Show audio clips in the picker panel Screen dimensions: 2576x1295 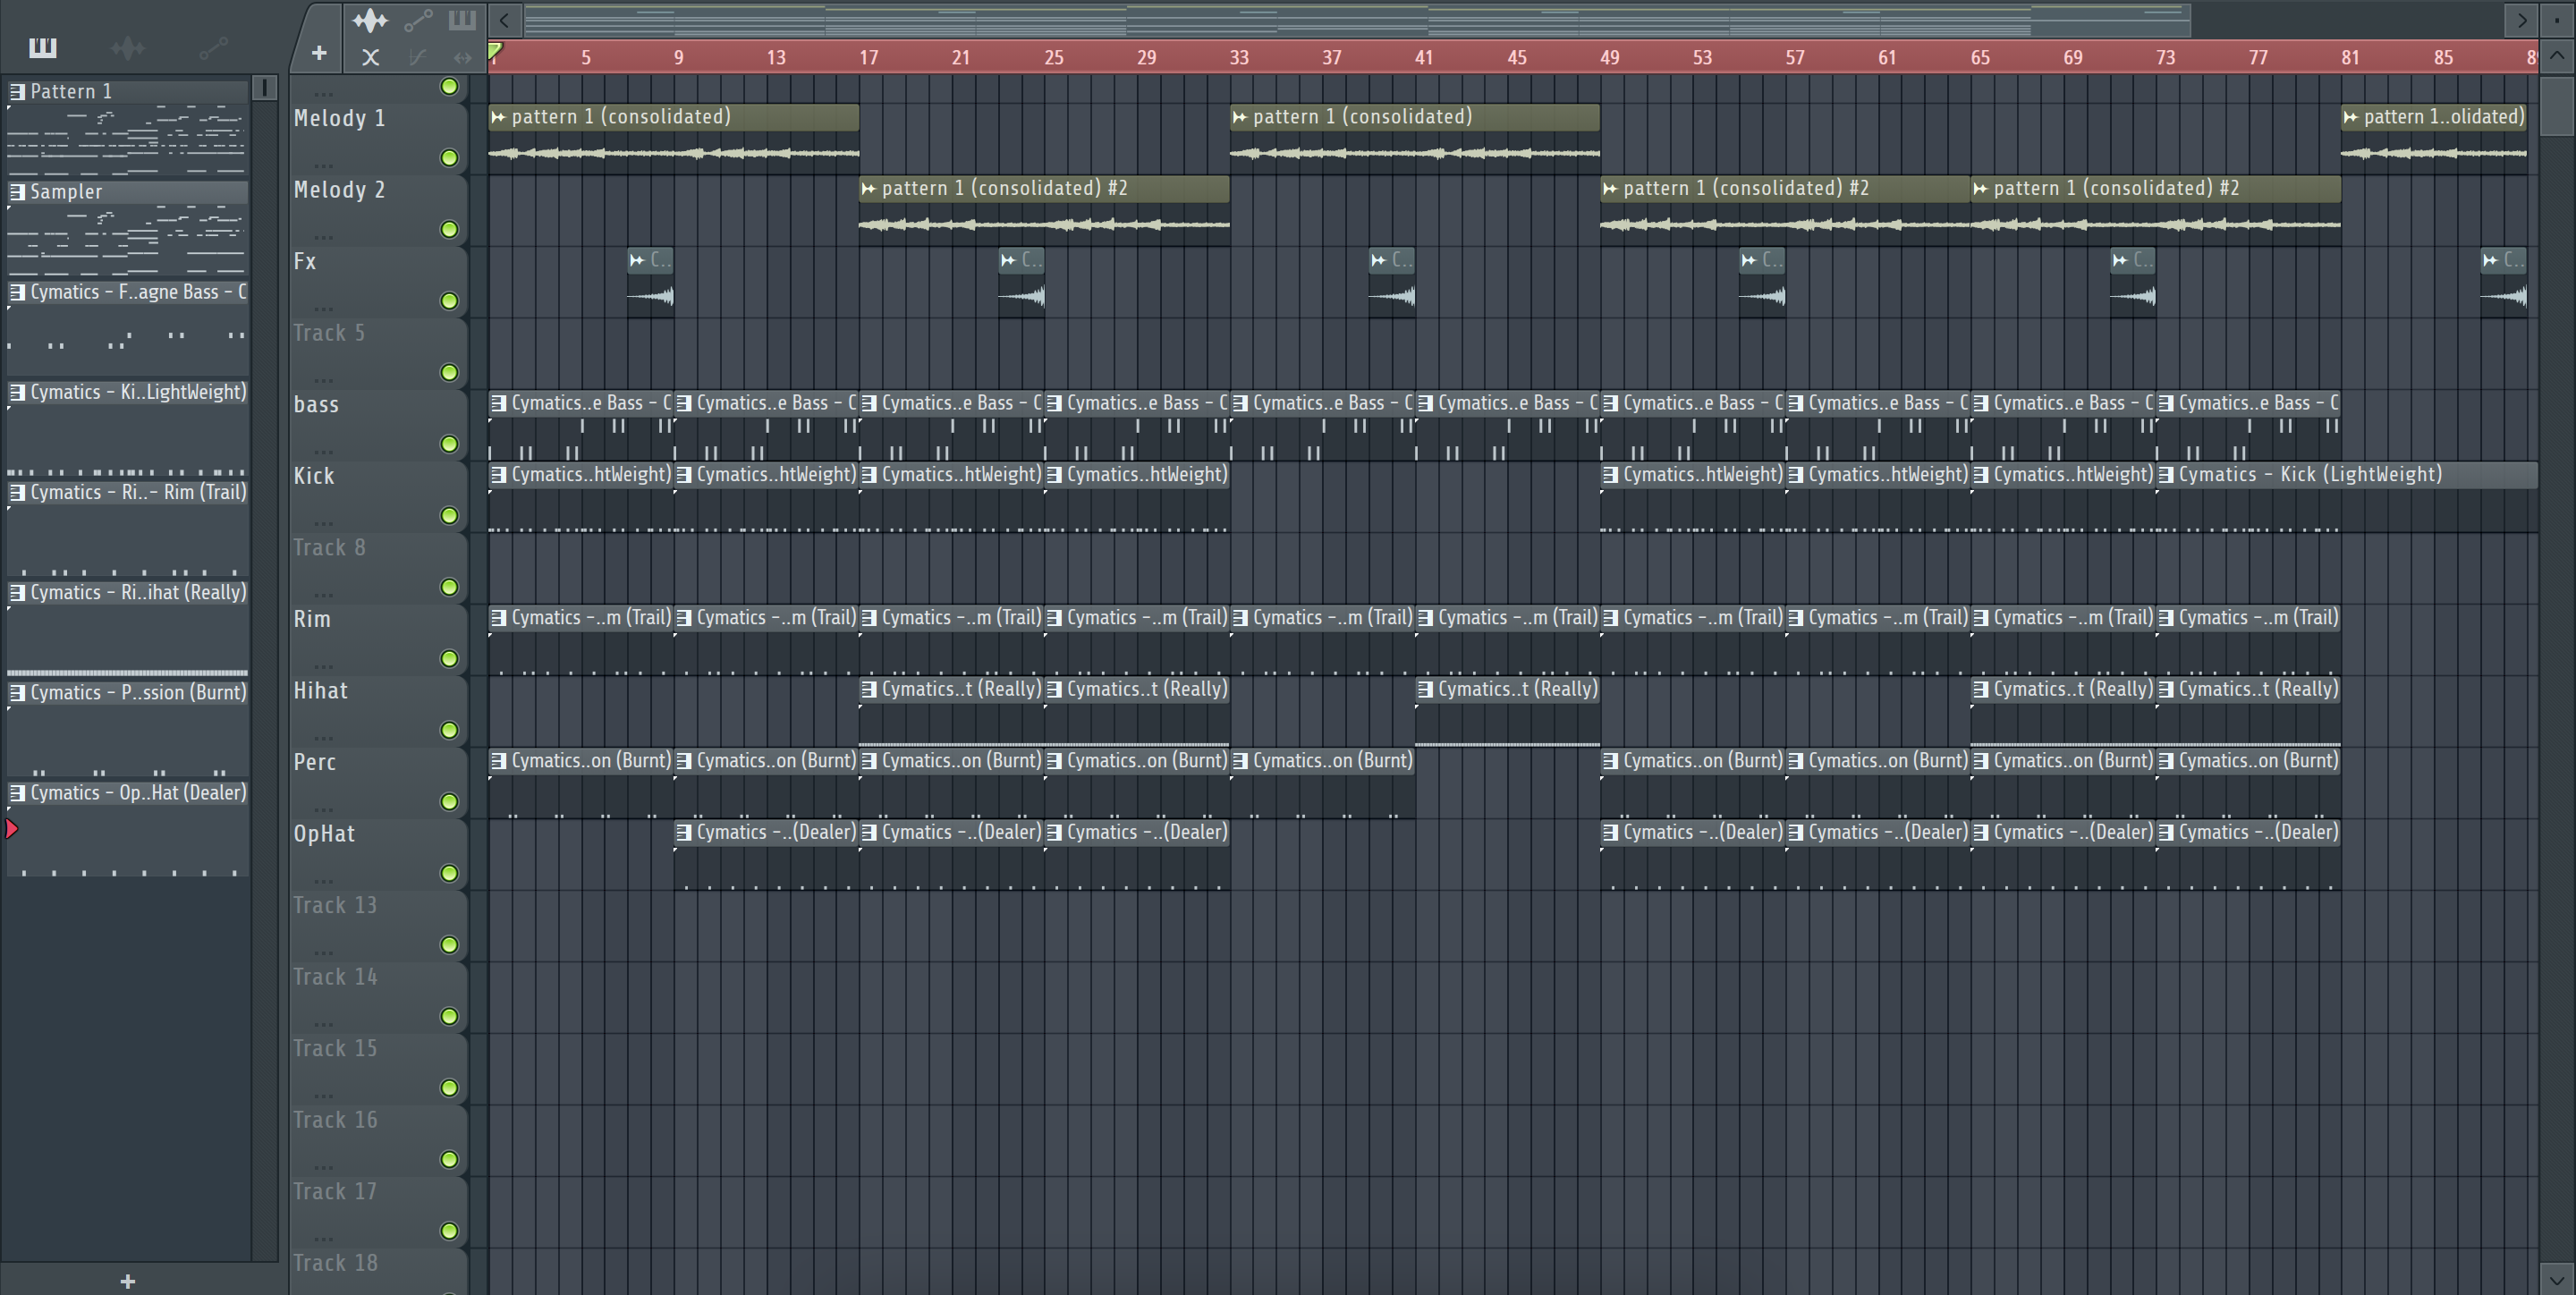(x=128, y=47)
